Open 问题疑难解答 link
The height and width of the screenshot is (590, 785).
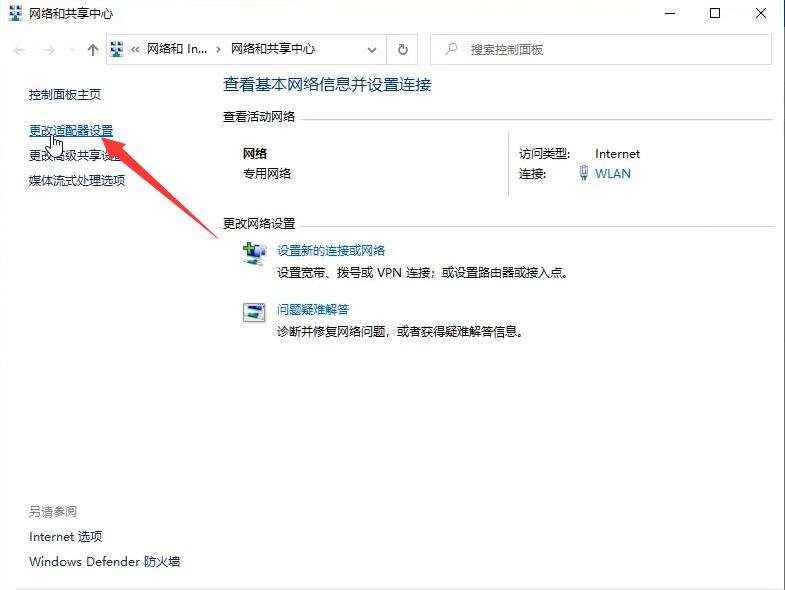(313, 310)
